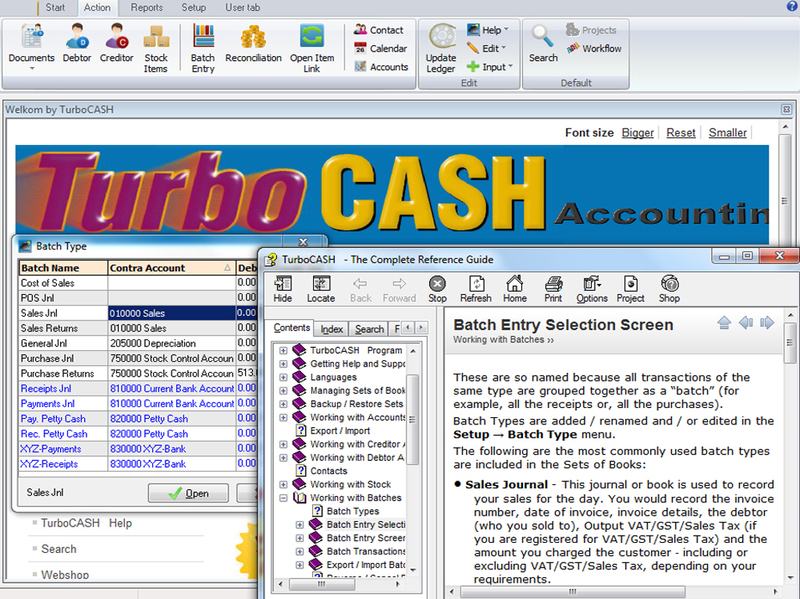
Task: Go to next help topic arrow
Action: [767, 322]
